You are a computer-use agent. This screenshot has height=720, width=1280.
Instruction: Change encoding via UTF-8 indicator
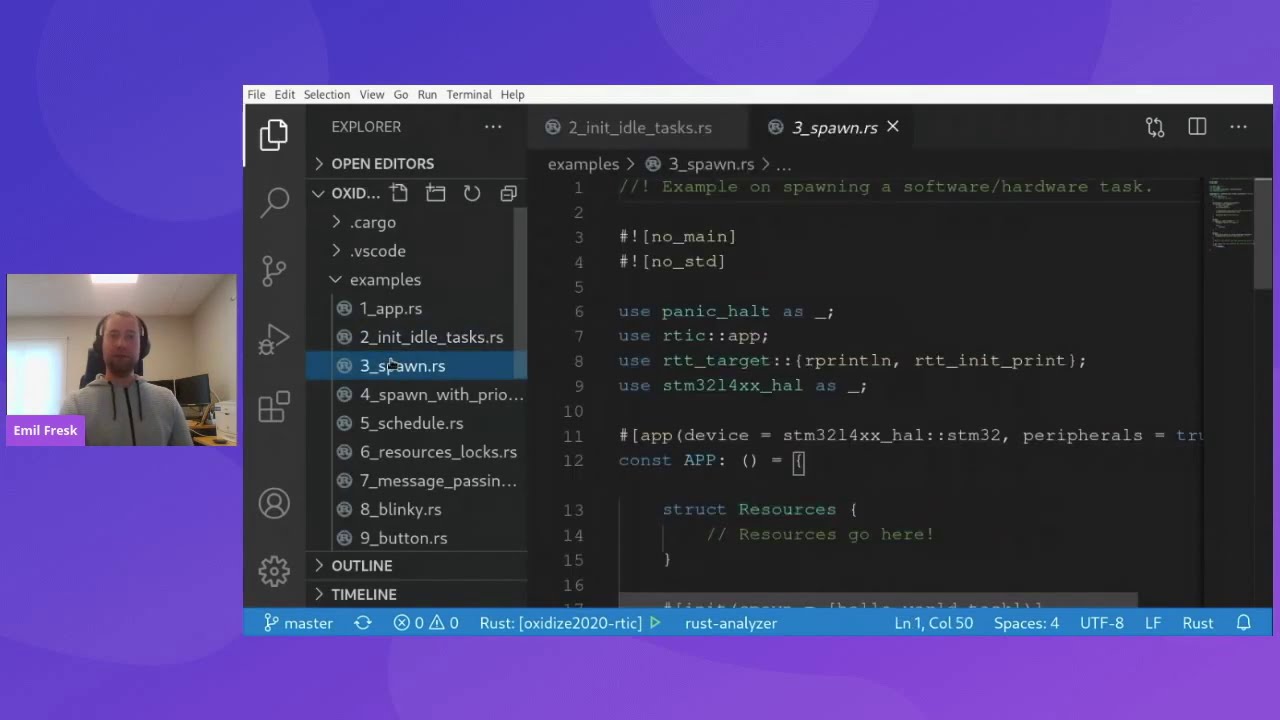(1102, 623)
